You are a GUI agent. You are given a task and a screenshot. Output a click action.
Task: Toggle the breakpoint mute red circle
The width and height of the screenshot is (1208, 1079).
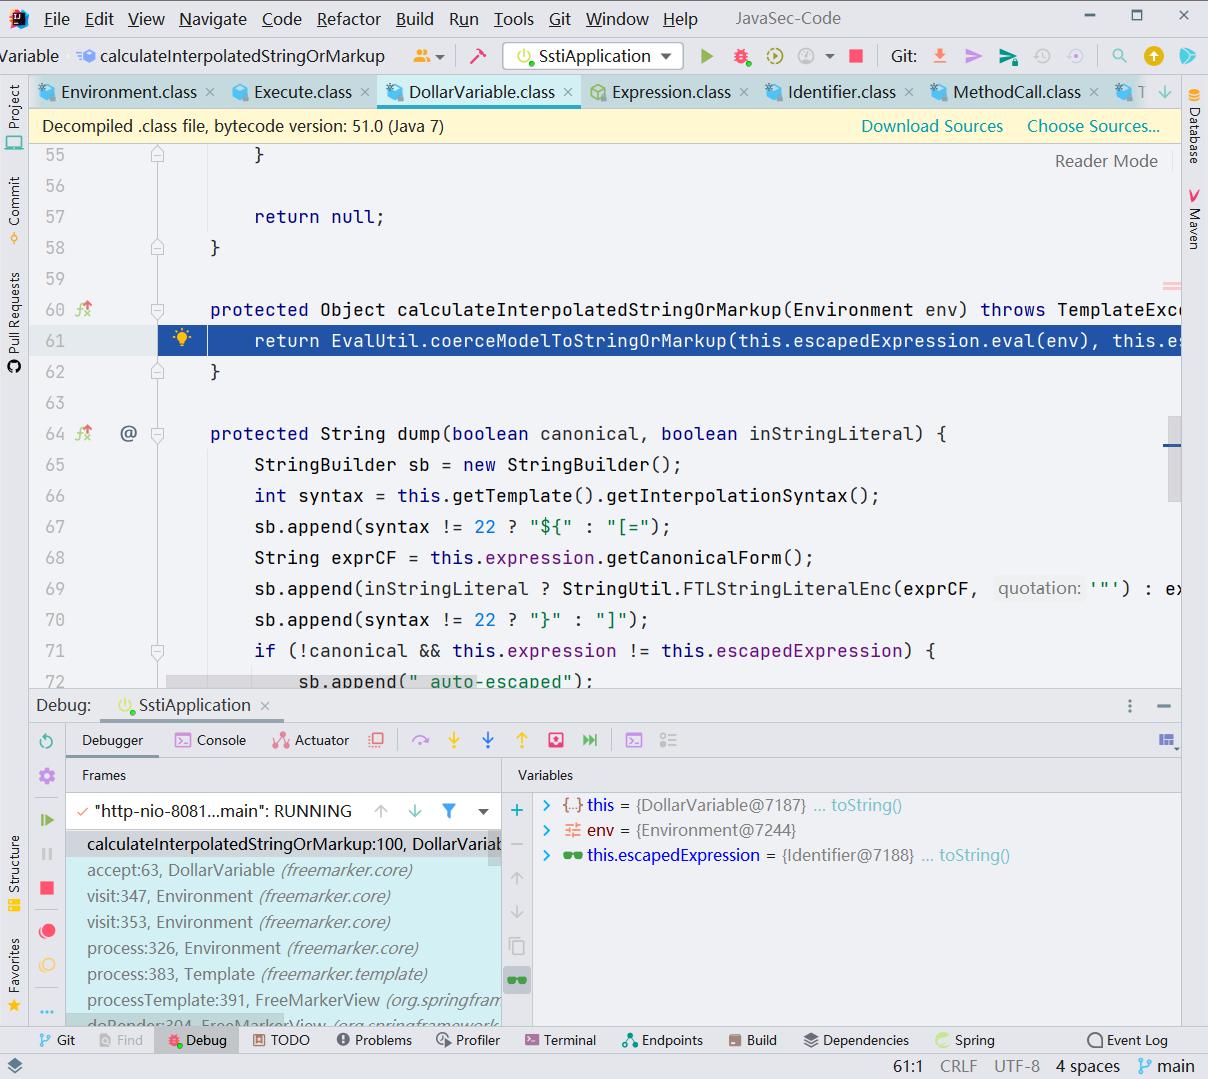[x=46, y=930]
